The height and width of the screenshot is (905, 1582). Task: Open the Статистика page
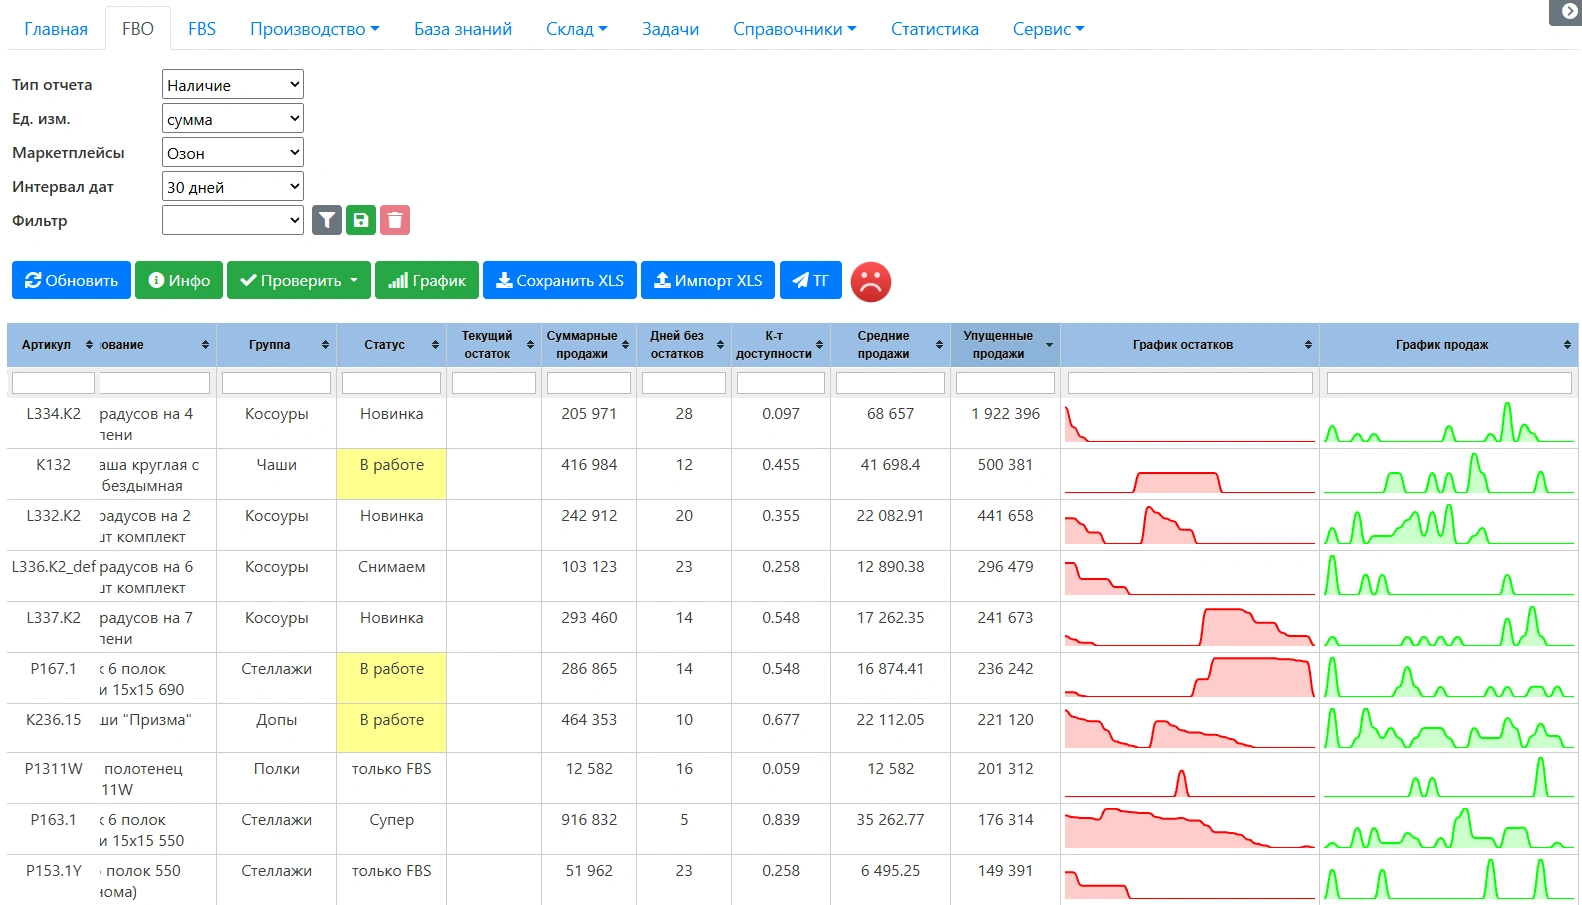pyautogui.click(x=935, y=29)
